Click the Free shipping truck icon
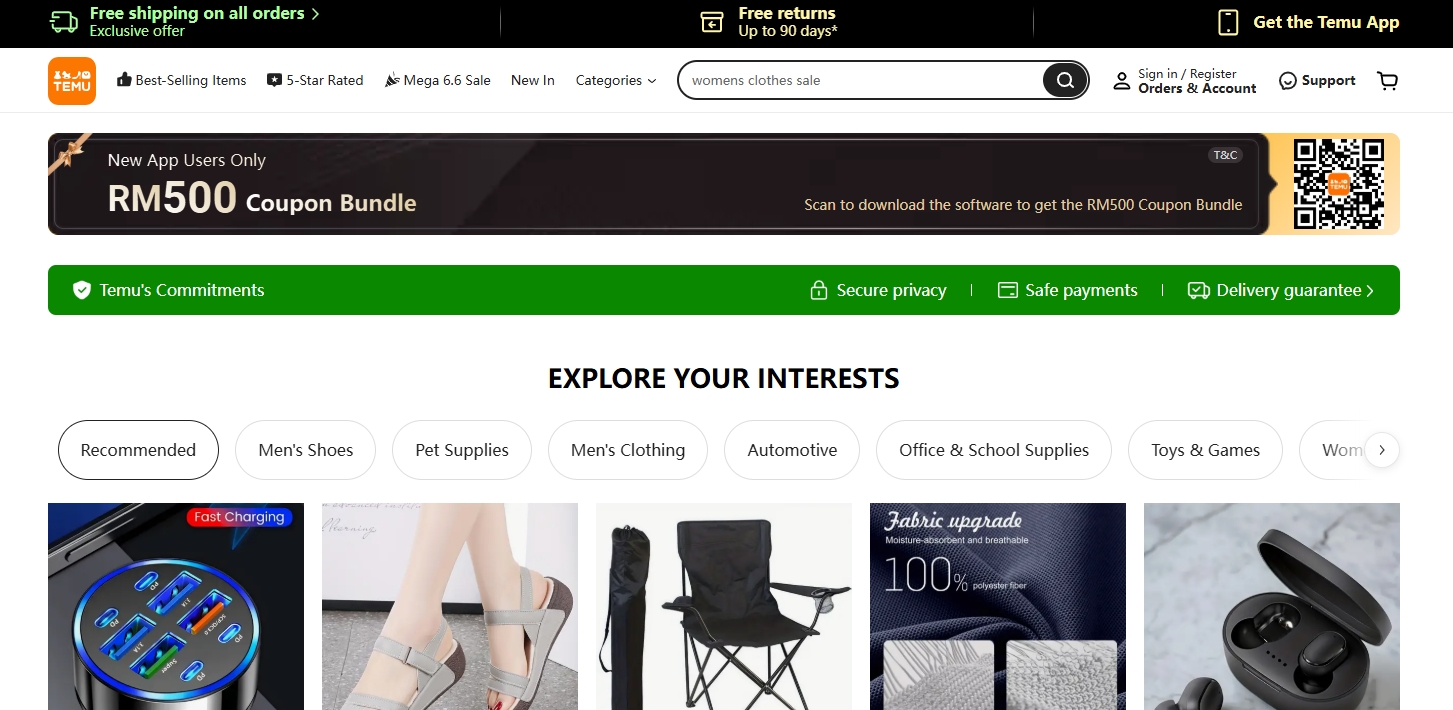The image size is (1453, 710). (x=64, y=22)
